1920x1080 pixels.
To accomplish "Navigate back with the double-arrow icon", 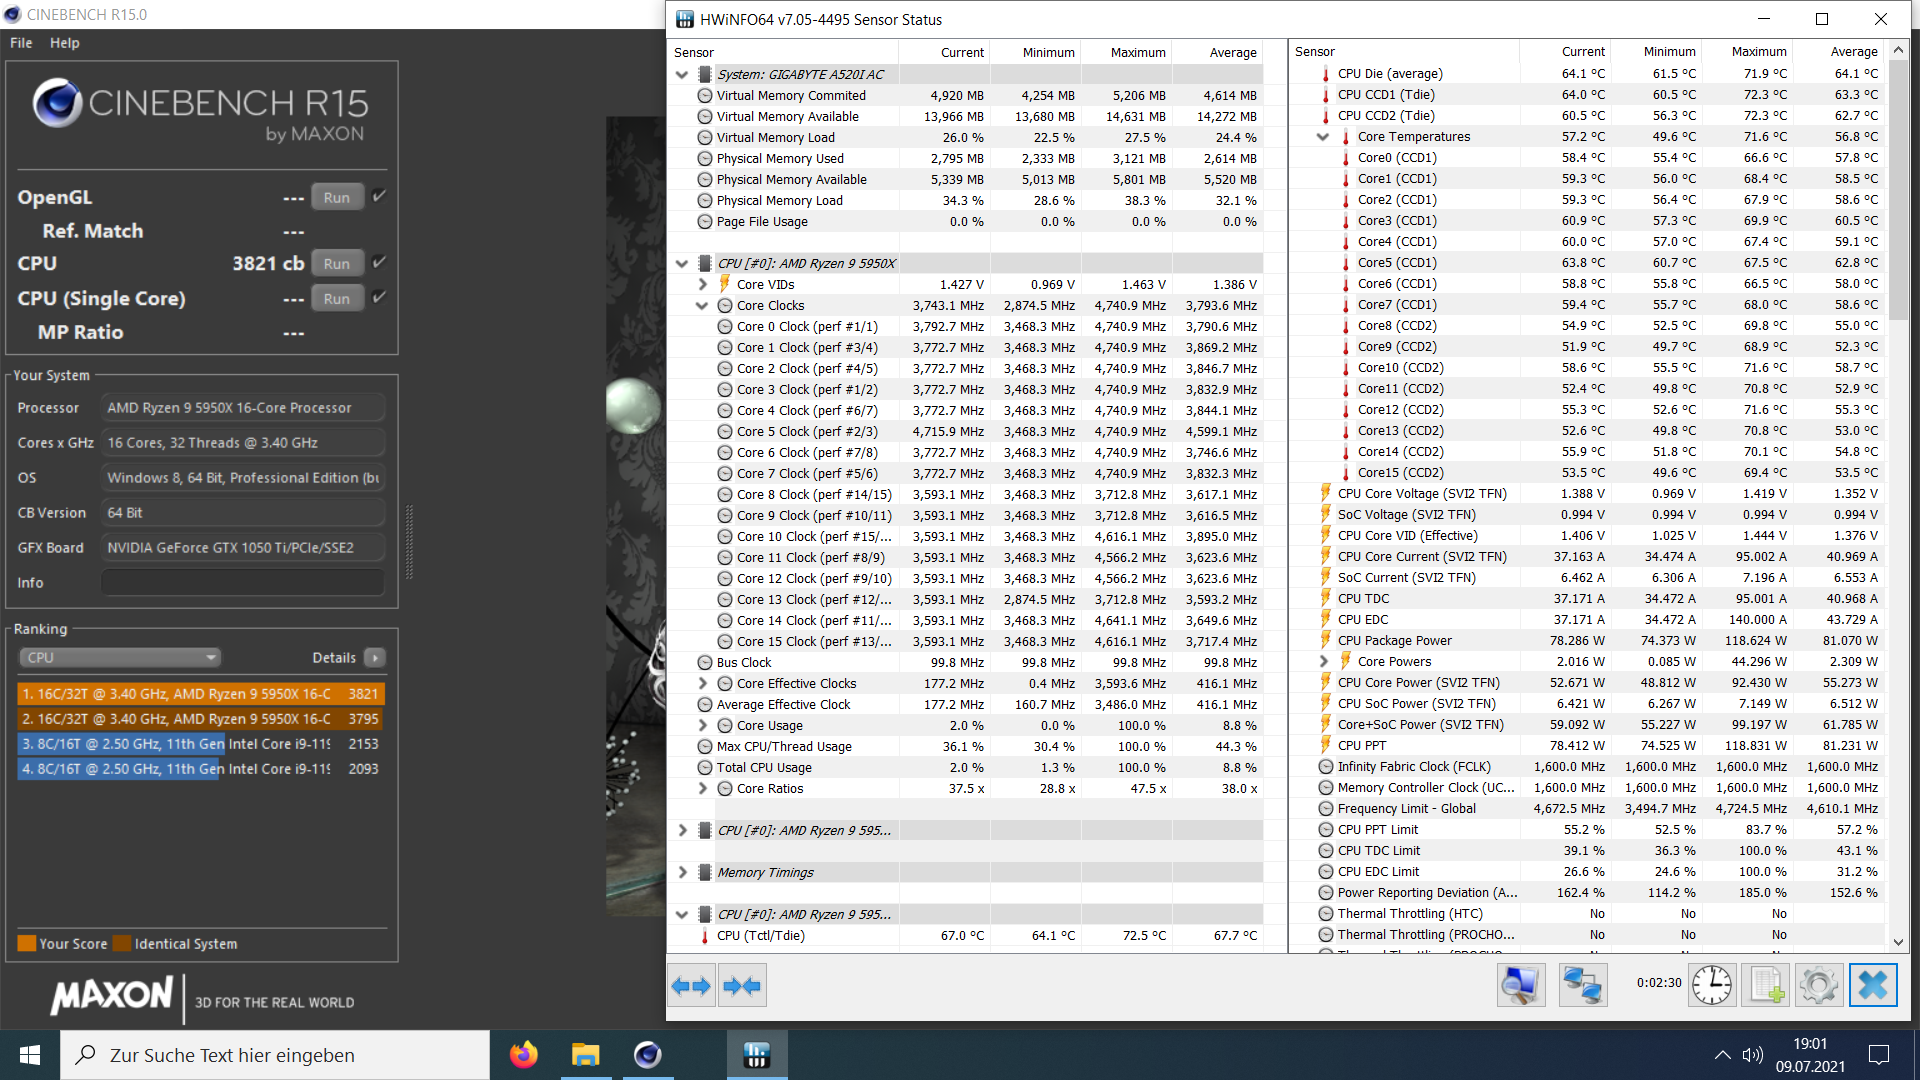I will coord(691,986).
